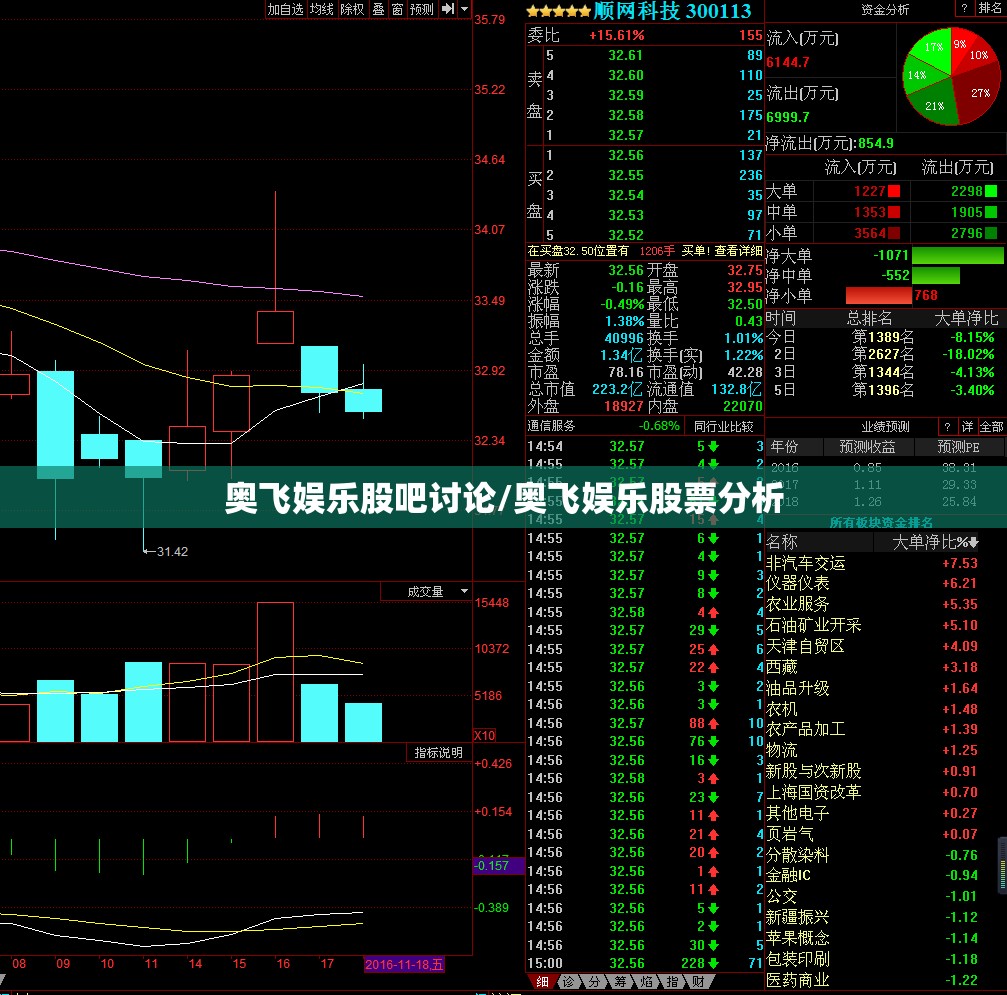Click the 指标说明 indicator description button
This screenshot has width=1007, height=995.
pos(439,752)
